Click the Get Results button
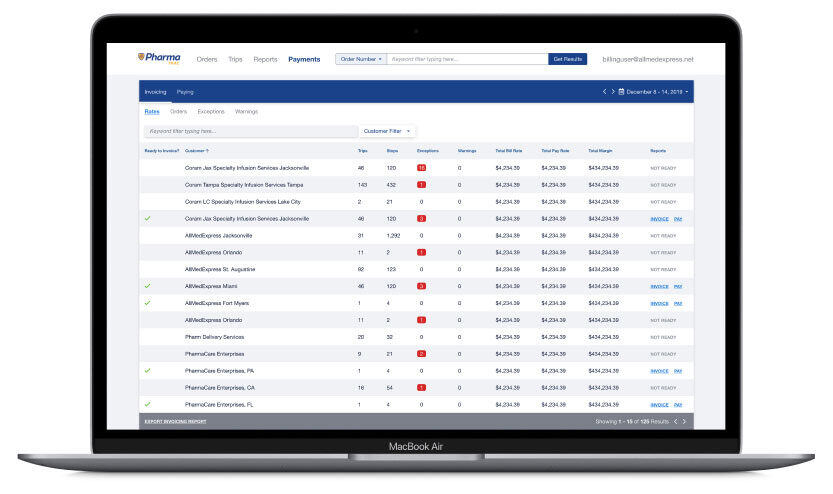 [x=567, y=59]
